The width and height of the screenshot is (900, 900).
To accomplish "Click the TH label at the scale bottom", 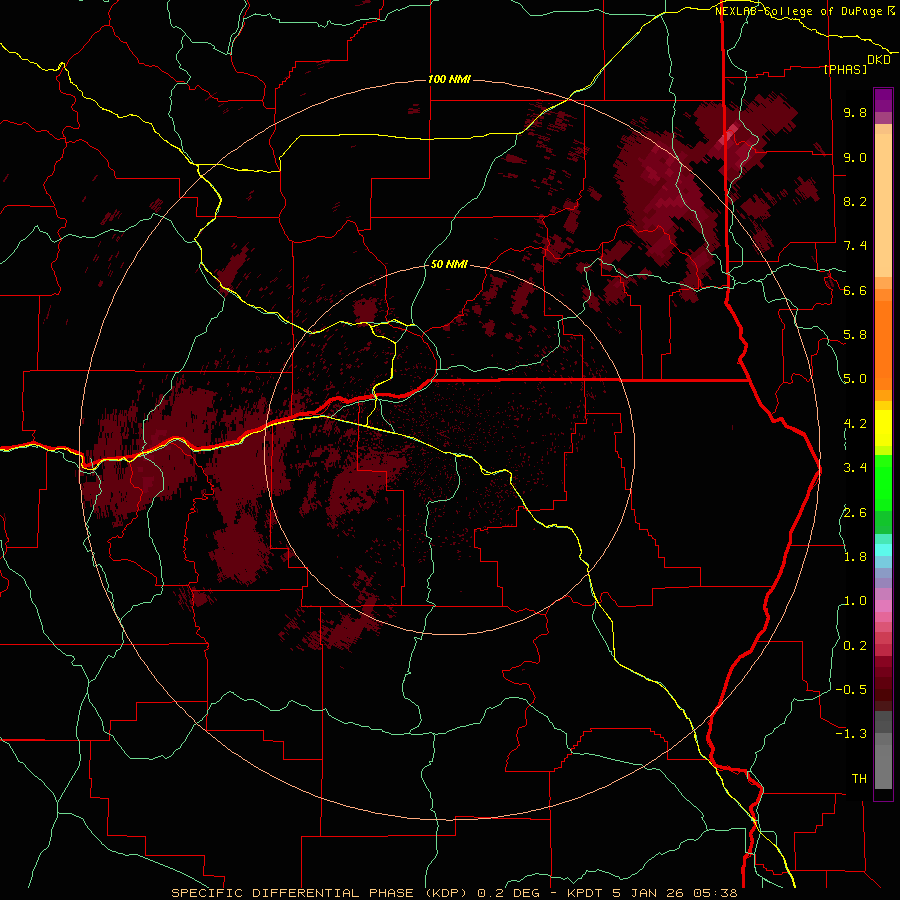I will (859, 779).
